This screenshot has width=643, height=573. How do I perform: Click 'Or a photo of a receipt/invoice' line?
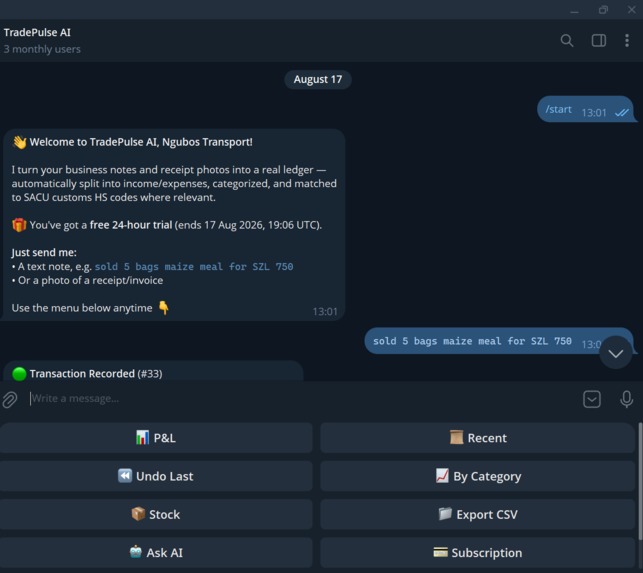point(90,280)
